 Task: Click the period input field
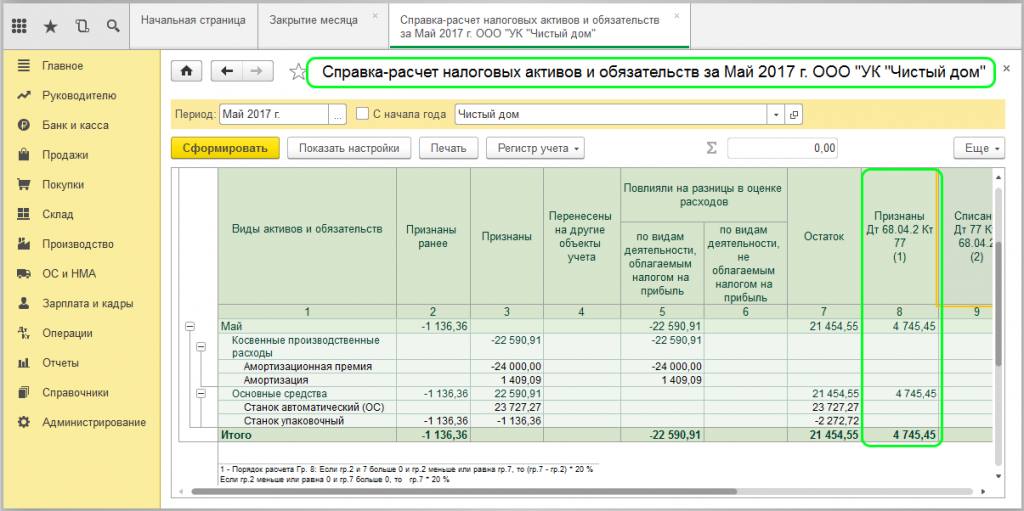(x=274, y=114)
